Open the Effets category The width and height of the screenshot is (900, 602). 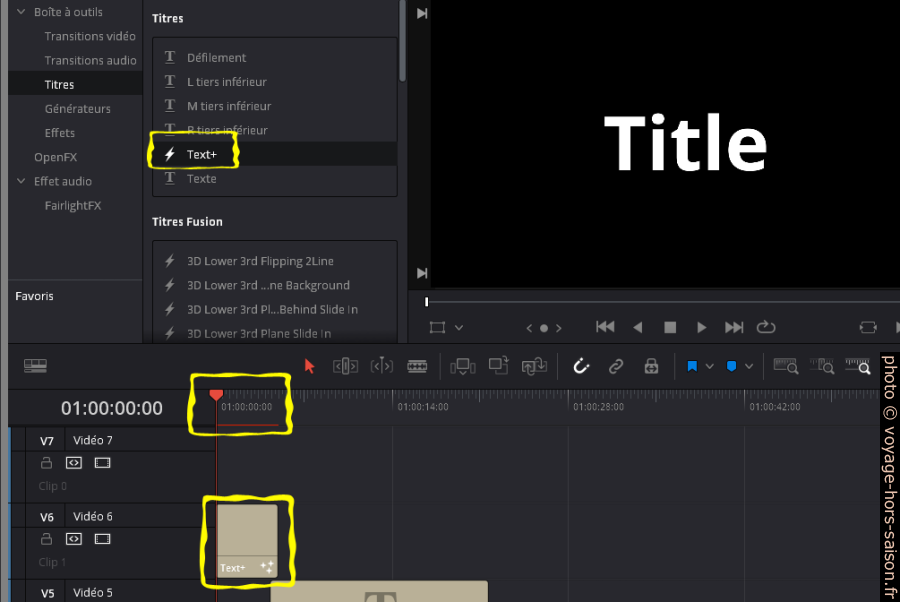point(60,133)
